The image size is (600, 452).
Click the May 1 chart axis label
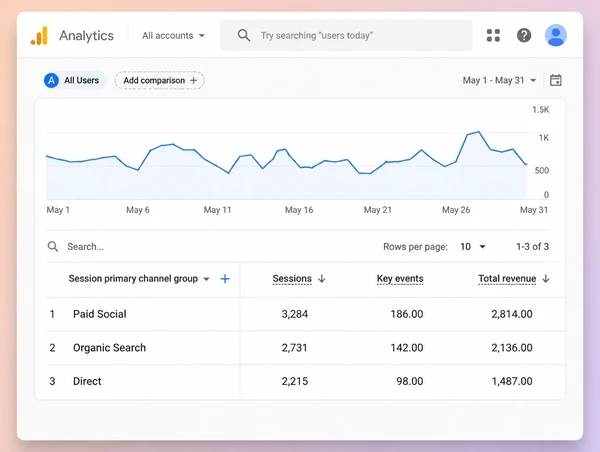[x=58, y=210]
